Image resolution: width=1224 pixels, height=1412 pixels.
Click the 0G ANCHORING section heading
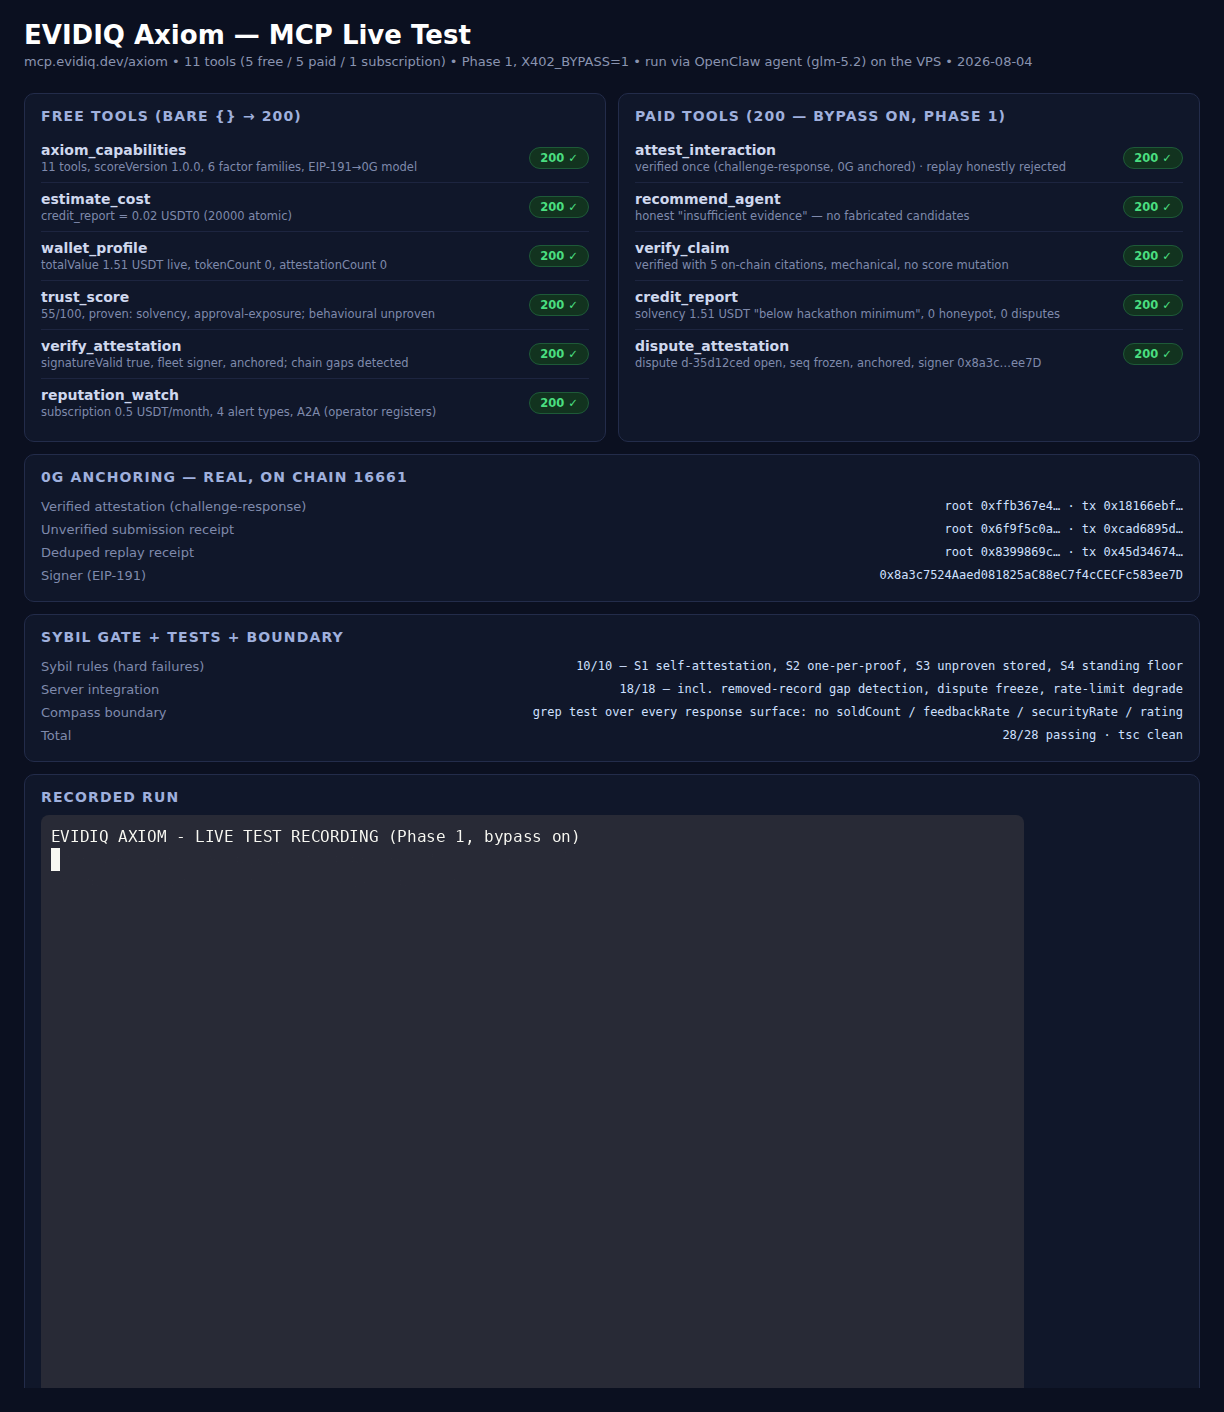(x=224, y=477)
